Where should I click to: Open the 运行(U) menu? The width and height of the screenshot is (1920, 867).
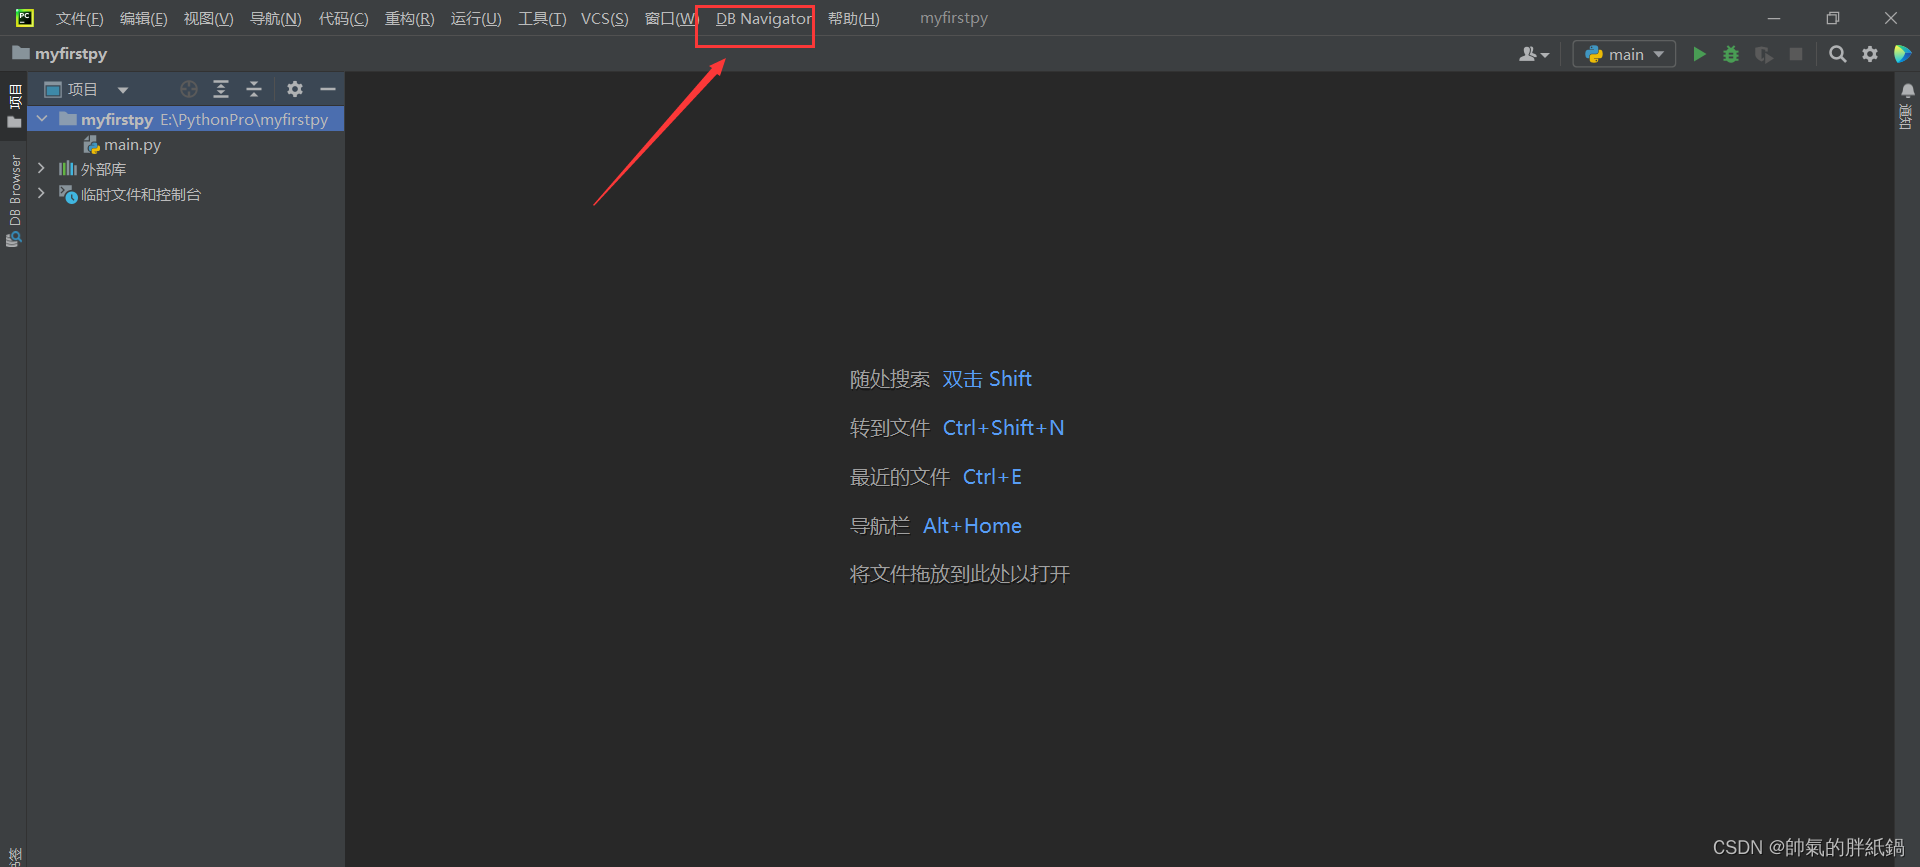[476, 18]
